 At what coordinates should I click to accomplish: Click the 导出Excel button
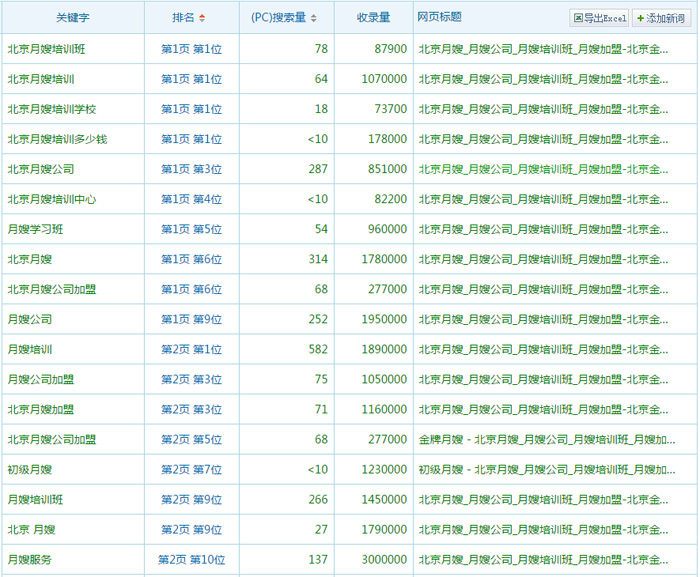point(598,18)
